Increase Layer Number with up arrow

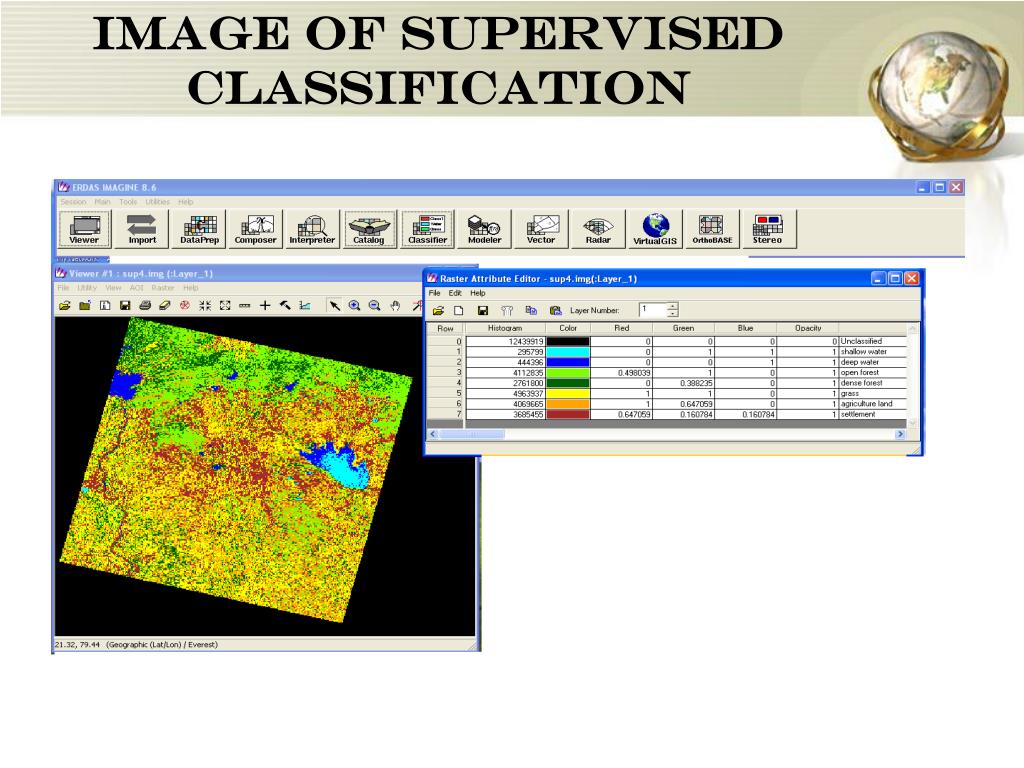coord(673,306)
